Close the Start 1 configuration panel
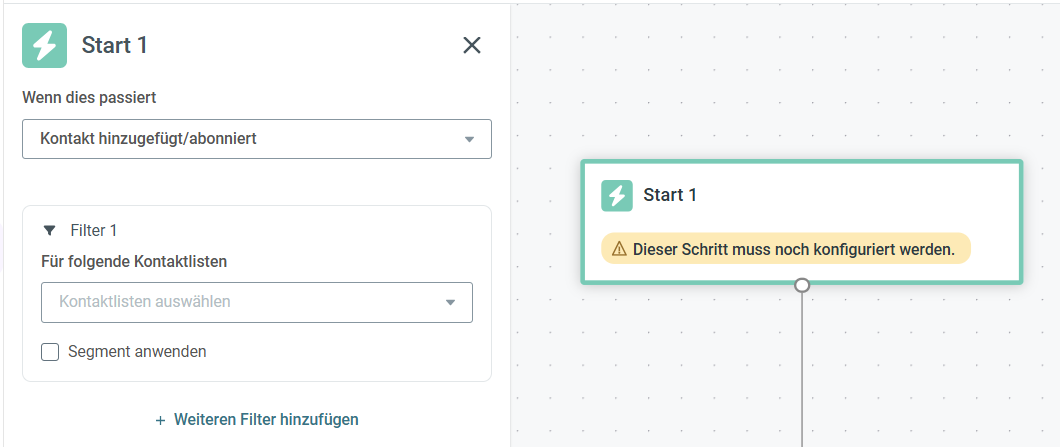The height and width of the screenshot is (447, 1060). coord(471,45)
